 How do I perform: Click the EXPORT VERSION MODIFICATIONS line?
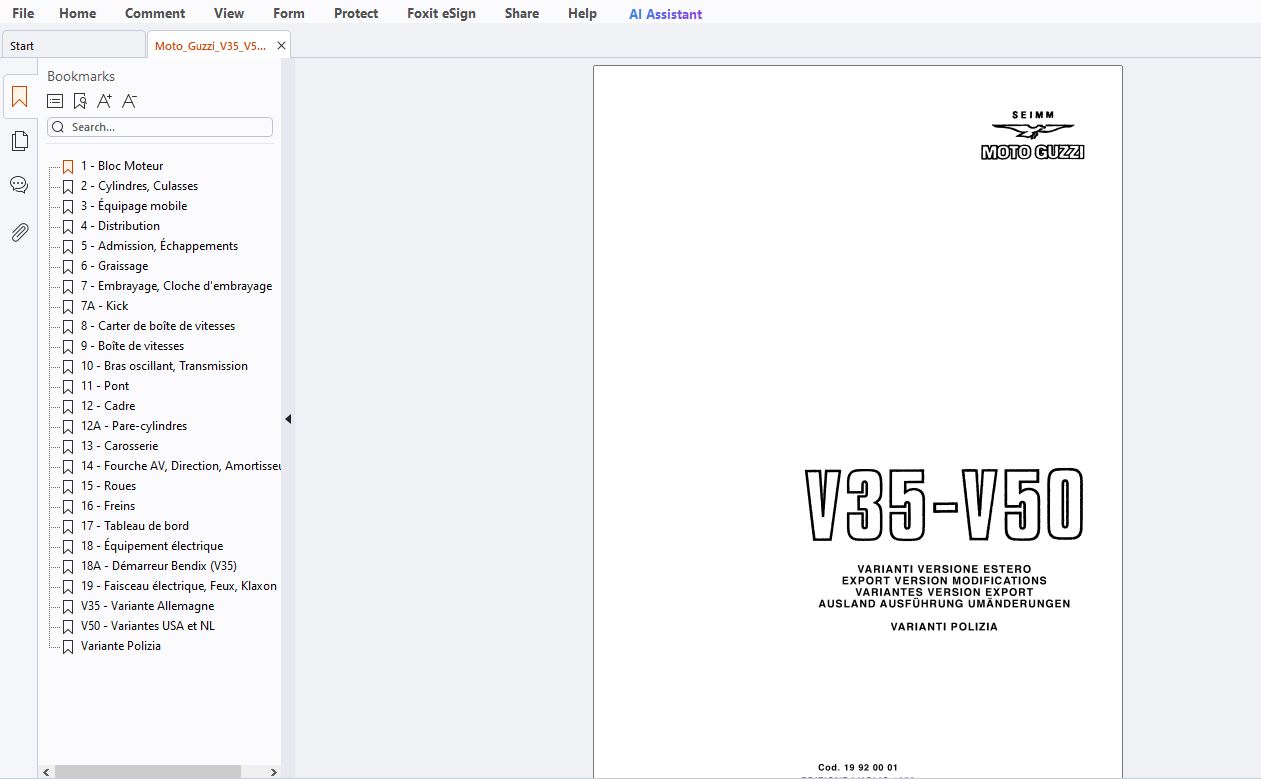(944, 580)
